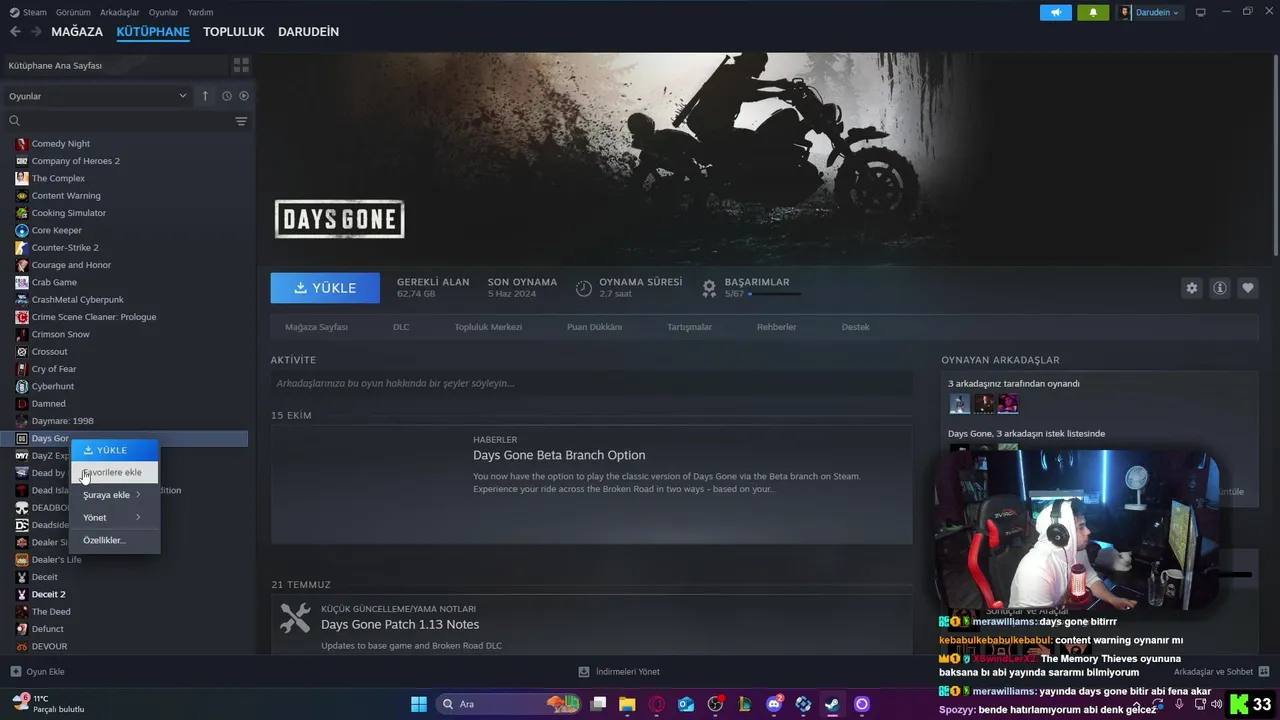Click Oyun Ekle add game button
Screen dimensions: 1280x720
(37, 672)
